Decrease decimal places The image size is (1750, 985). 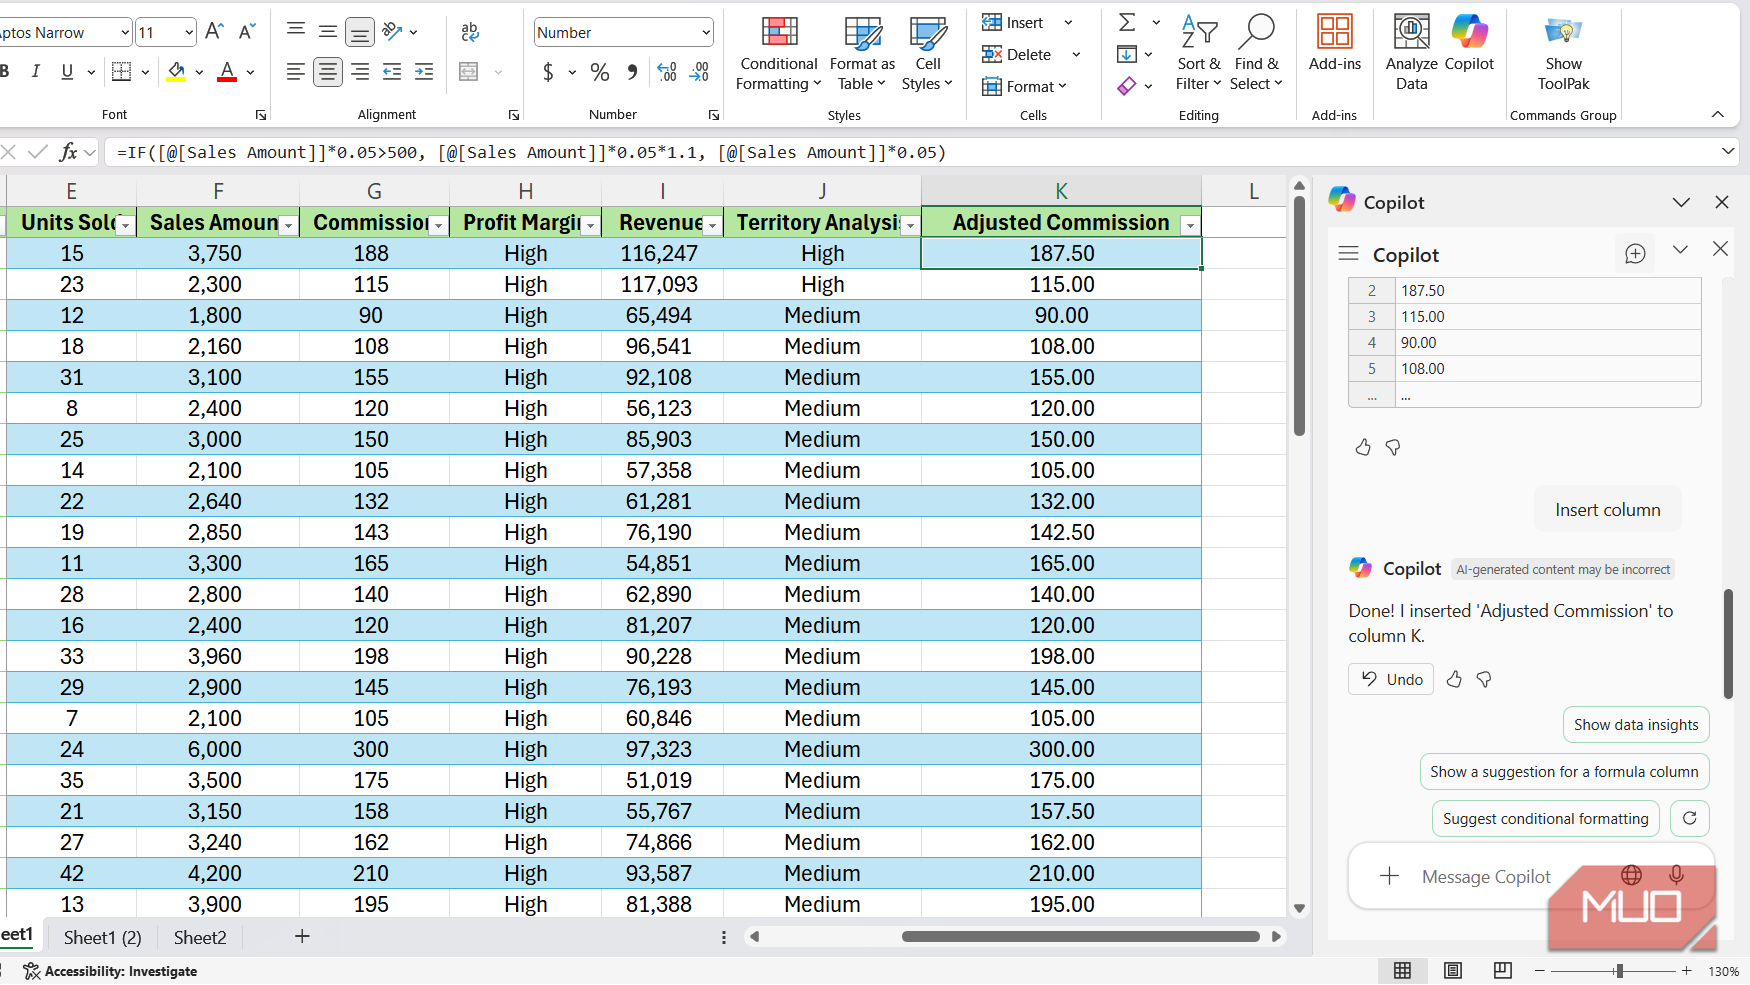[x=699, y=72]
